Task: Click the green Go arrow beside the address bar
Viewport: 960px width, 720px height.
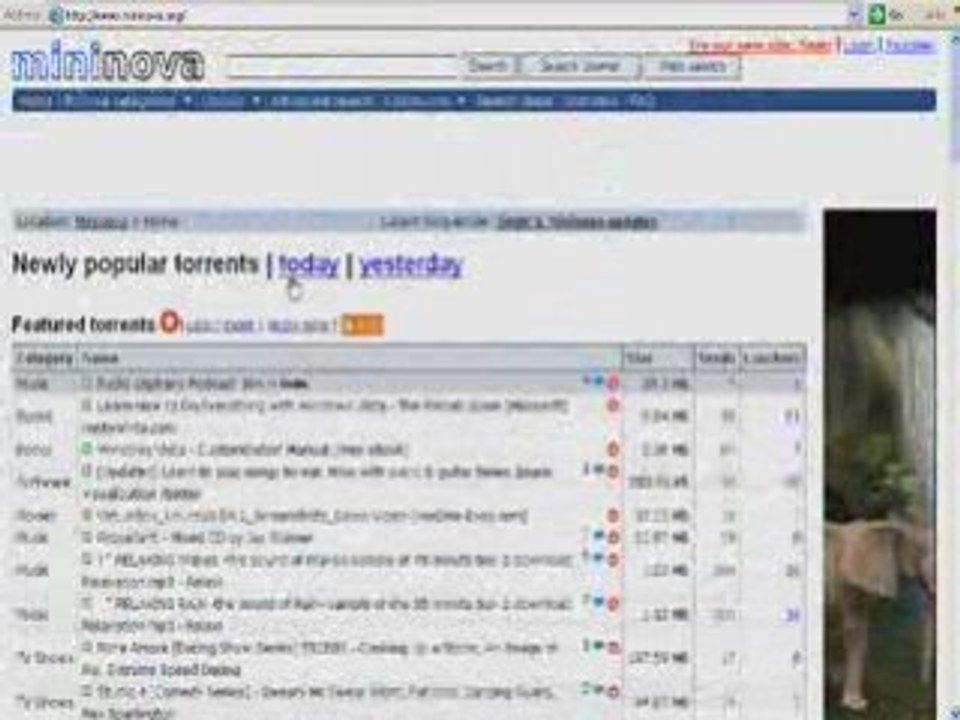Action: (877, 13)
